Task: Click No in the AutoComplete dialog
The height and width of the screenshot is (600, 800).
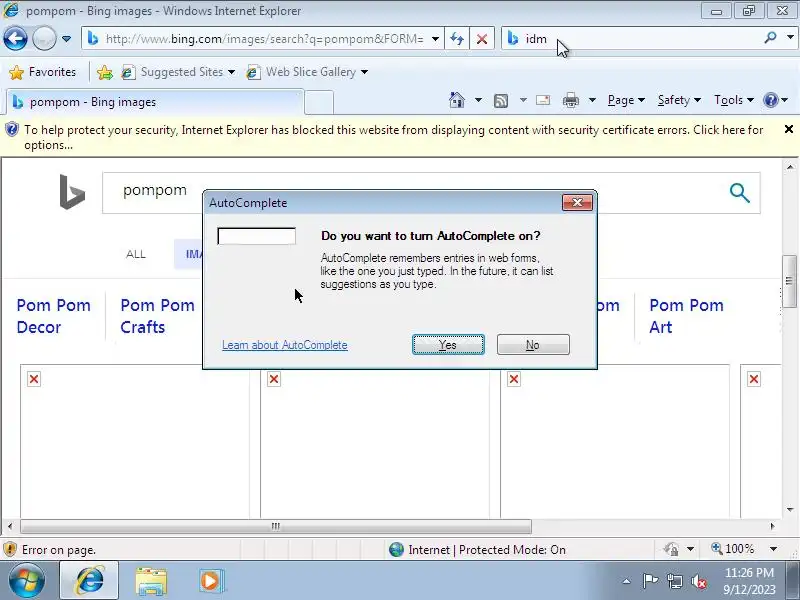Action: [533, 345]
